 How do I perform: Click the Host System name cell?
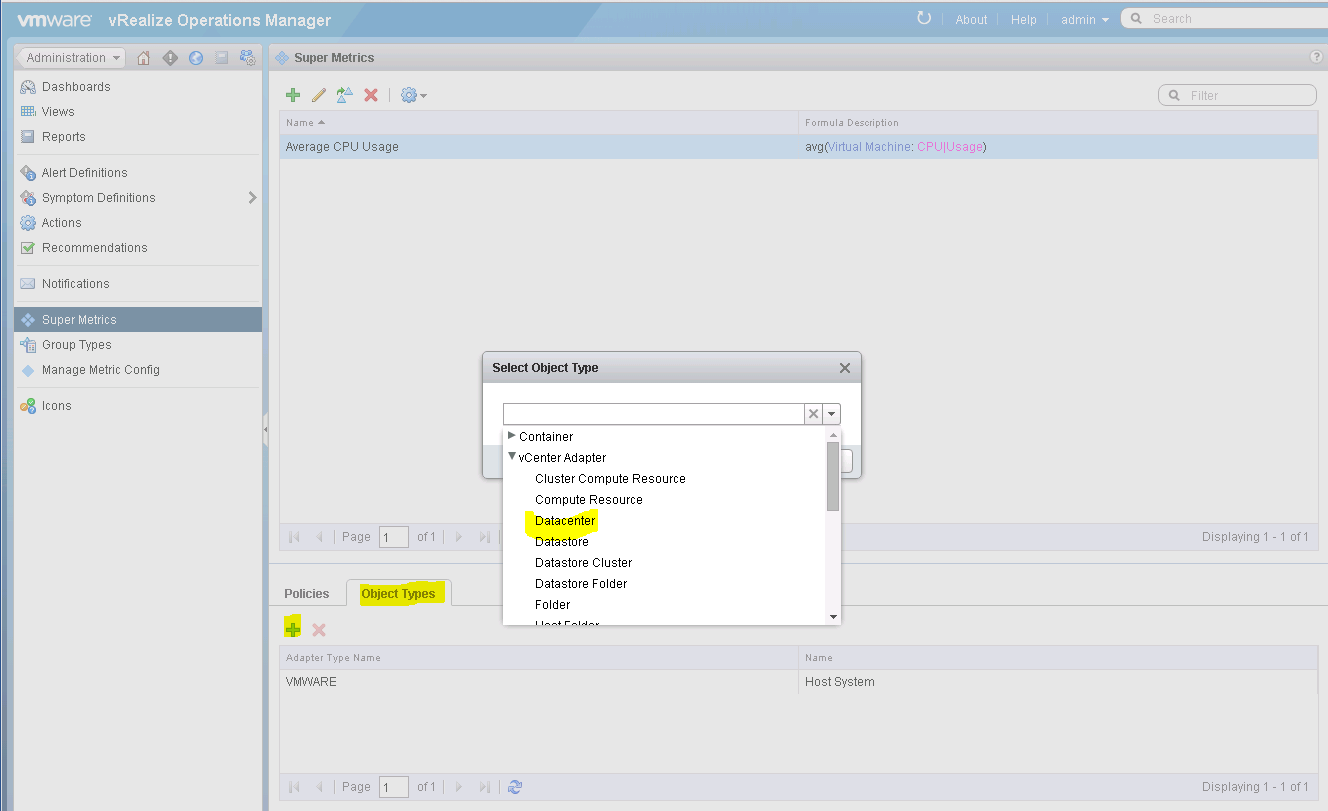point(840,682)
